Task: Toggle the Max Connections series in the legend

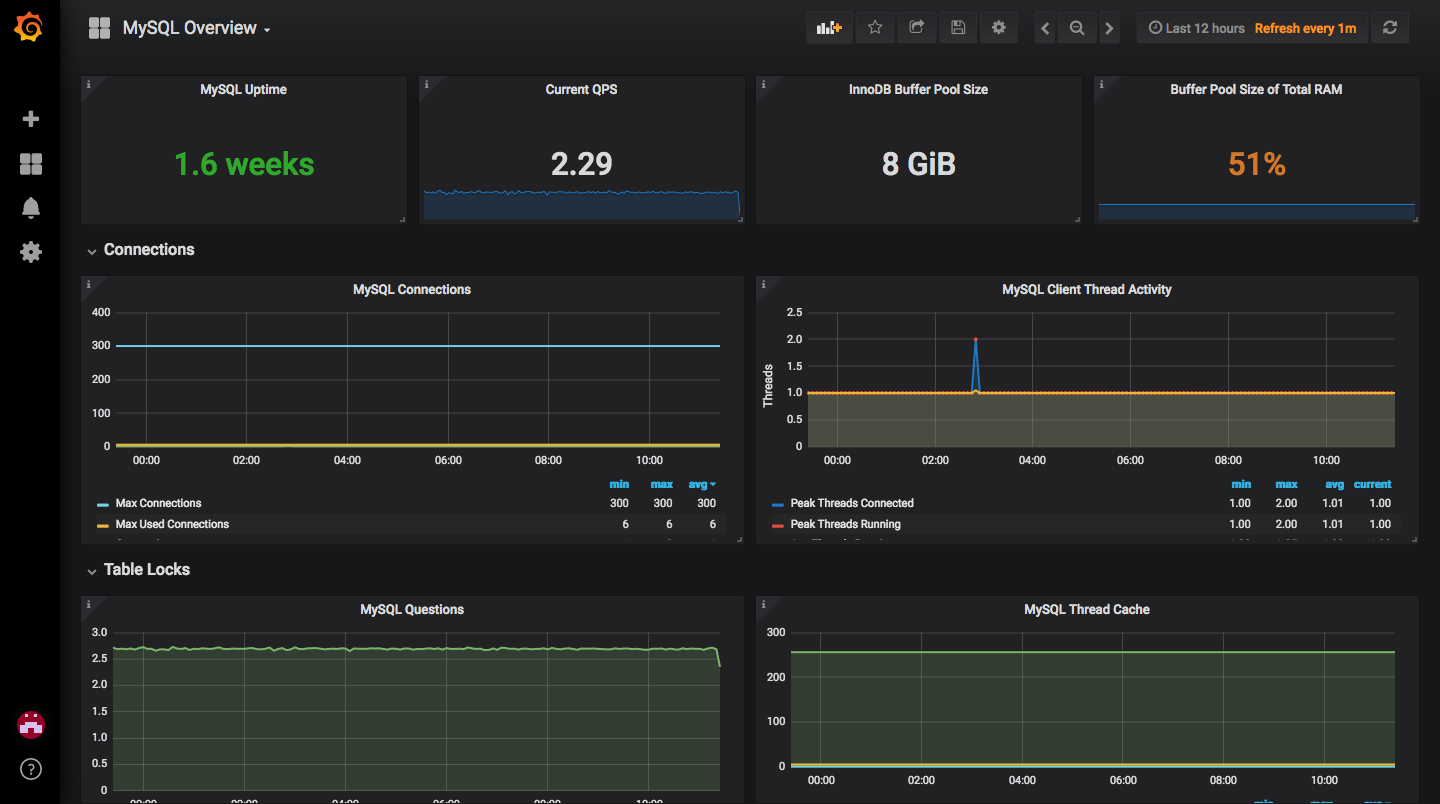Action: click(x=156, y=503)
